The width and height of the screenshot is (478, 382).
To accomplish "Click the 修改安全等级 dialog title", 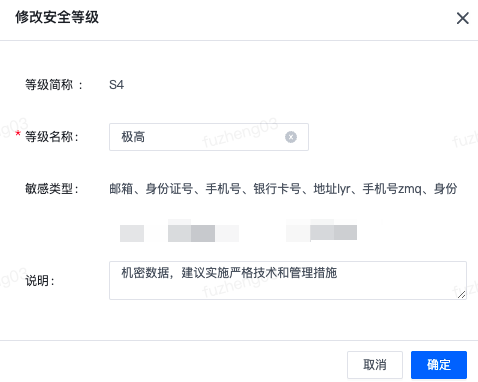I will pyautogui.click(x=57, y=17).
